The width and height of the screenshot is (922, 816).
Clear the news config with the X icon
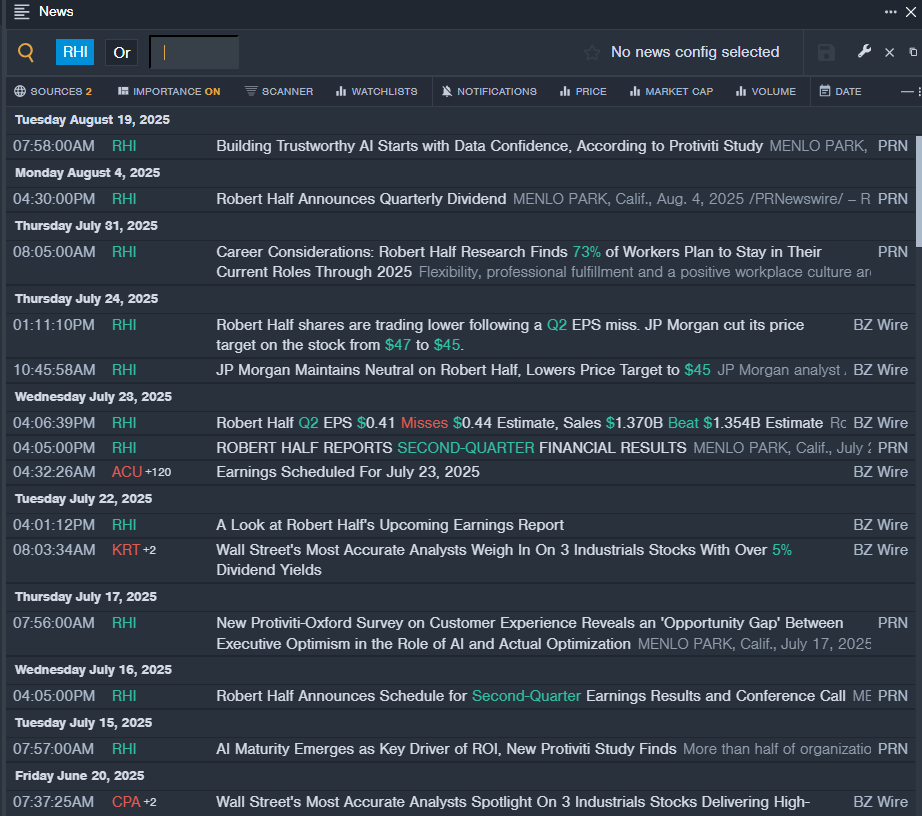point(890,53)
